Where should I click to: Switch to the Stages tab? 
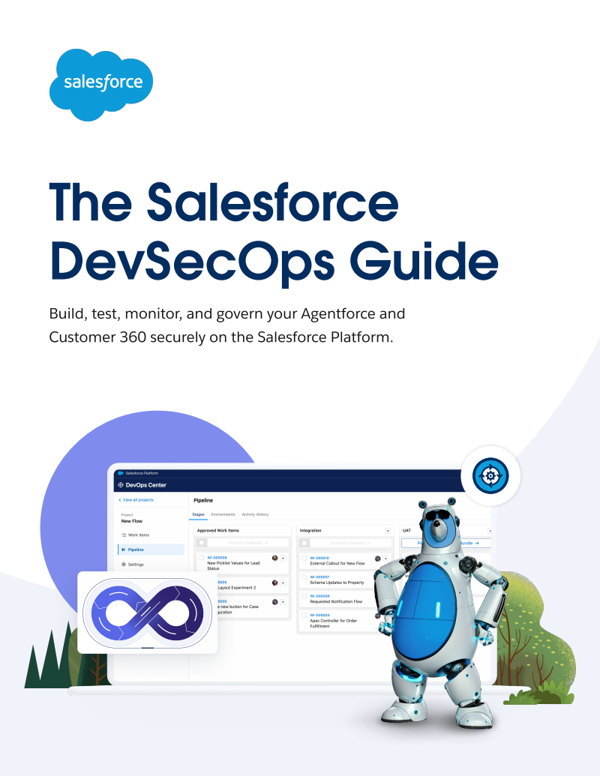[x=198, y=514]
